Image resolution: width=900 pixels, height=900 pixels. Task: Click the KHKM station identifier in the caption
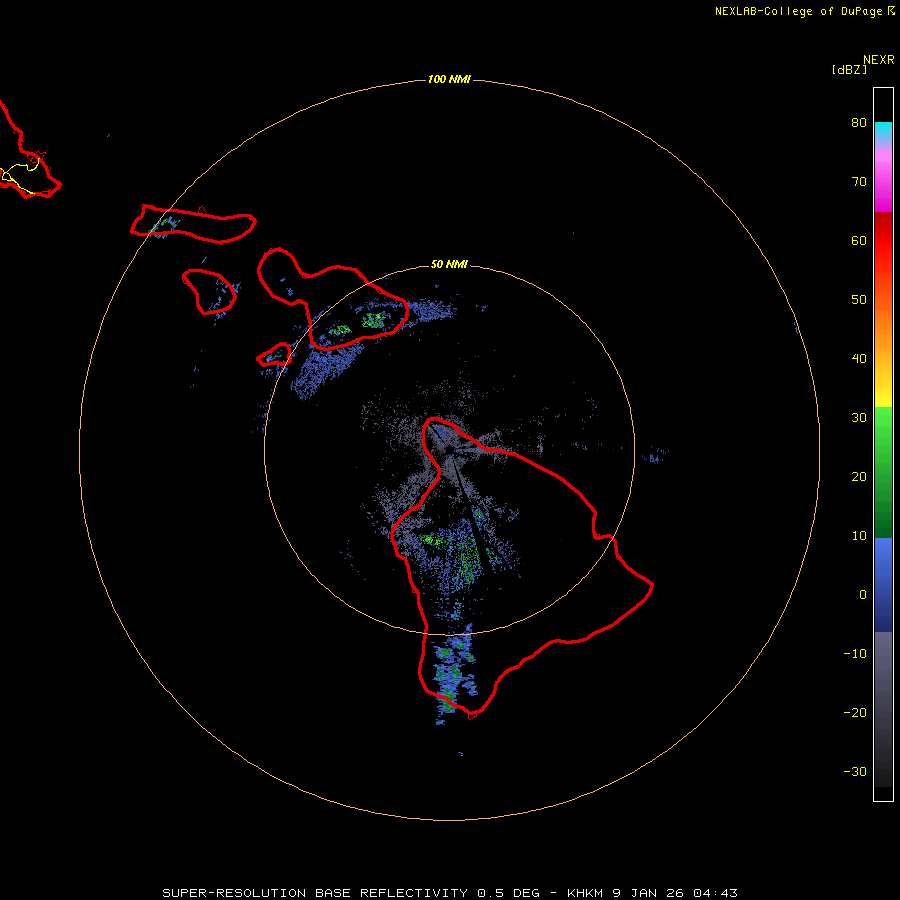(585, 893)
